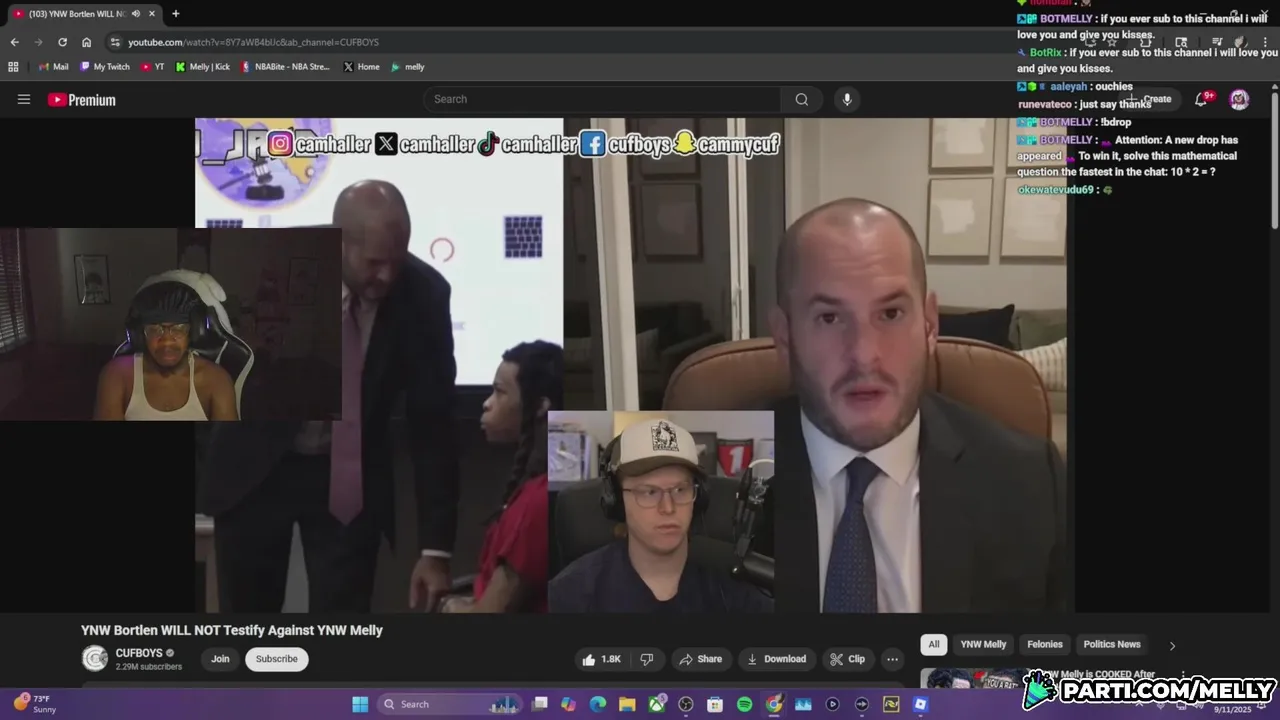
Task: Open a new browser tab with plus
Action: pos(176,14)
